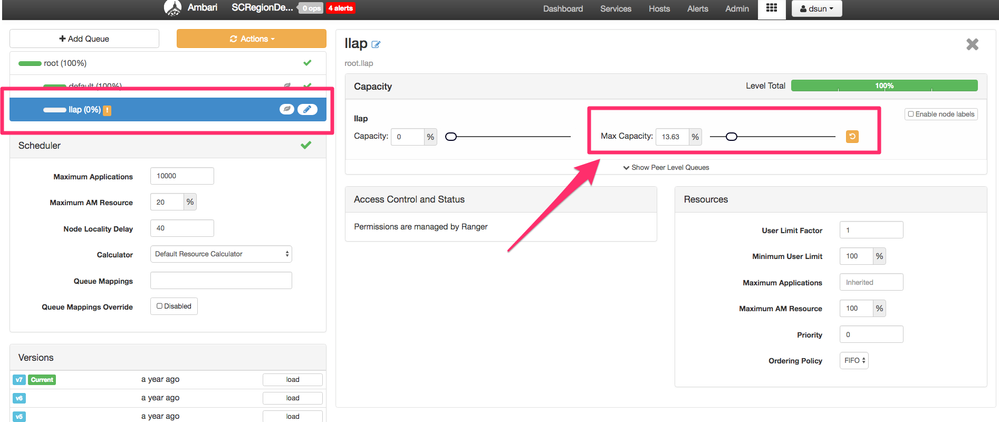Open the Services menu
This screenshot has height=422, width=999.
[x=615, y=9]
